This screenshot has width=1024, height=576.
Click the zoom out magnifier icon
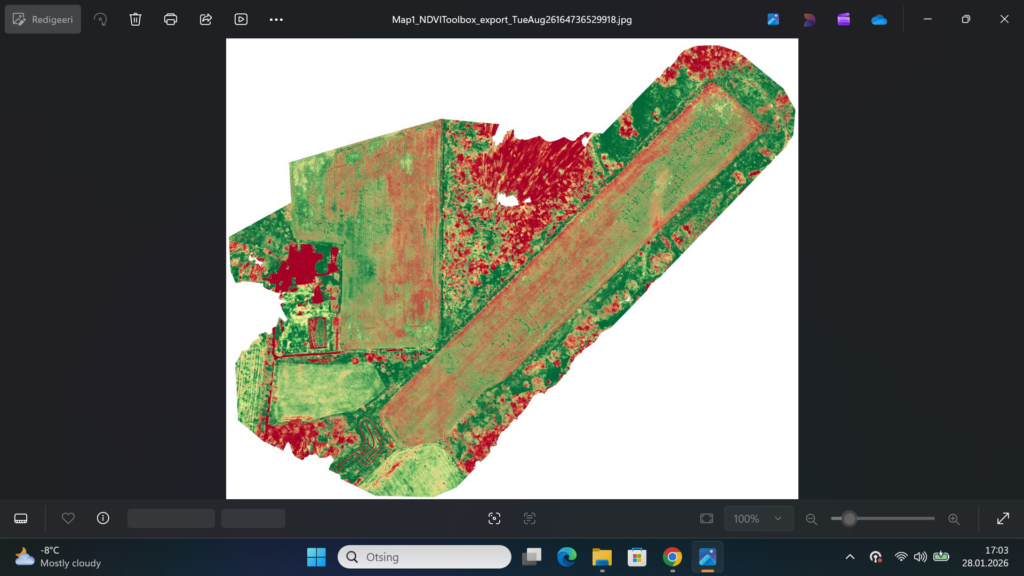point(812,519)
